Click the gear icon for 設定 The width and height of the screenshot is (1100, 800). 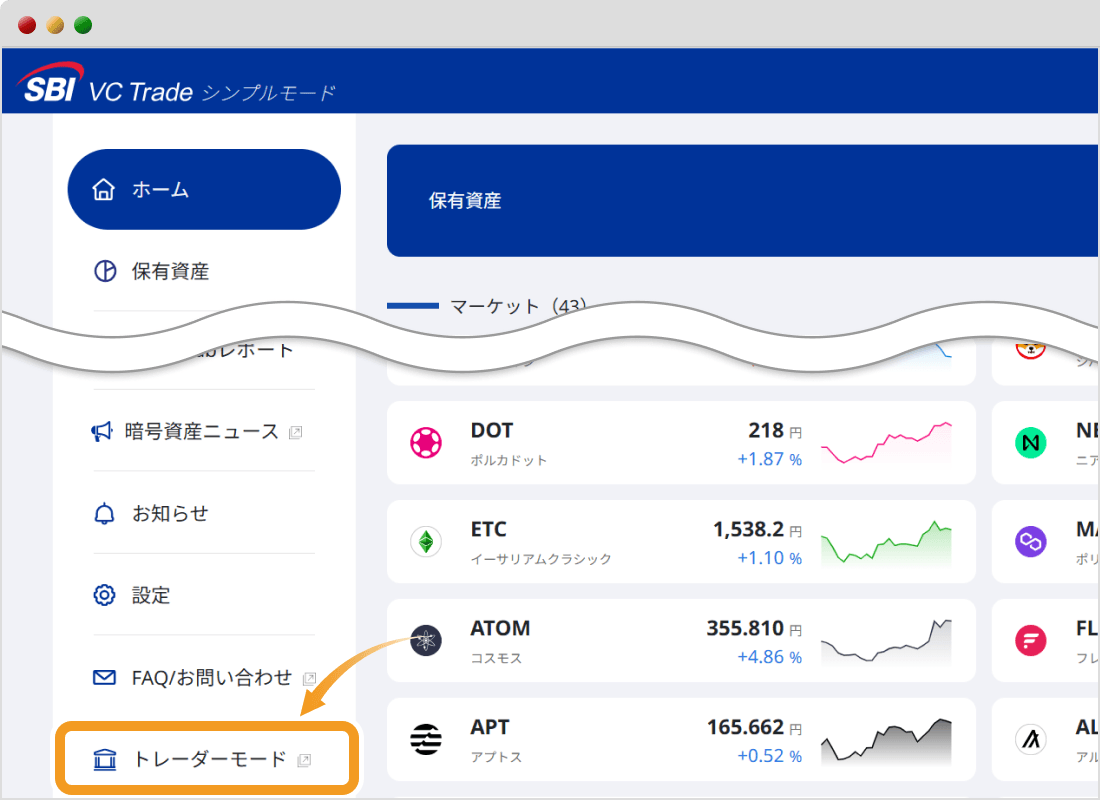click(x=105, y=595)
